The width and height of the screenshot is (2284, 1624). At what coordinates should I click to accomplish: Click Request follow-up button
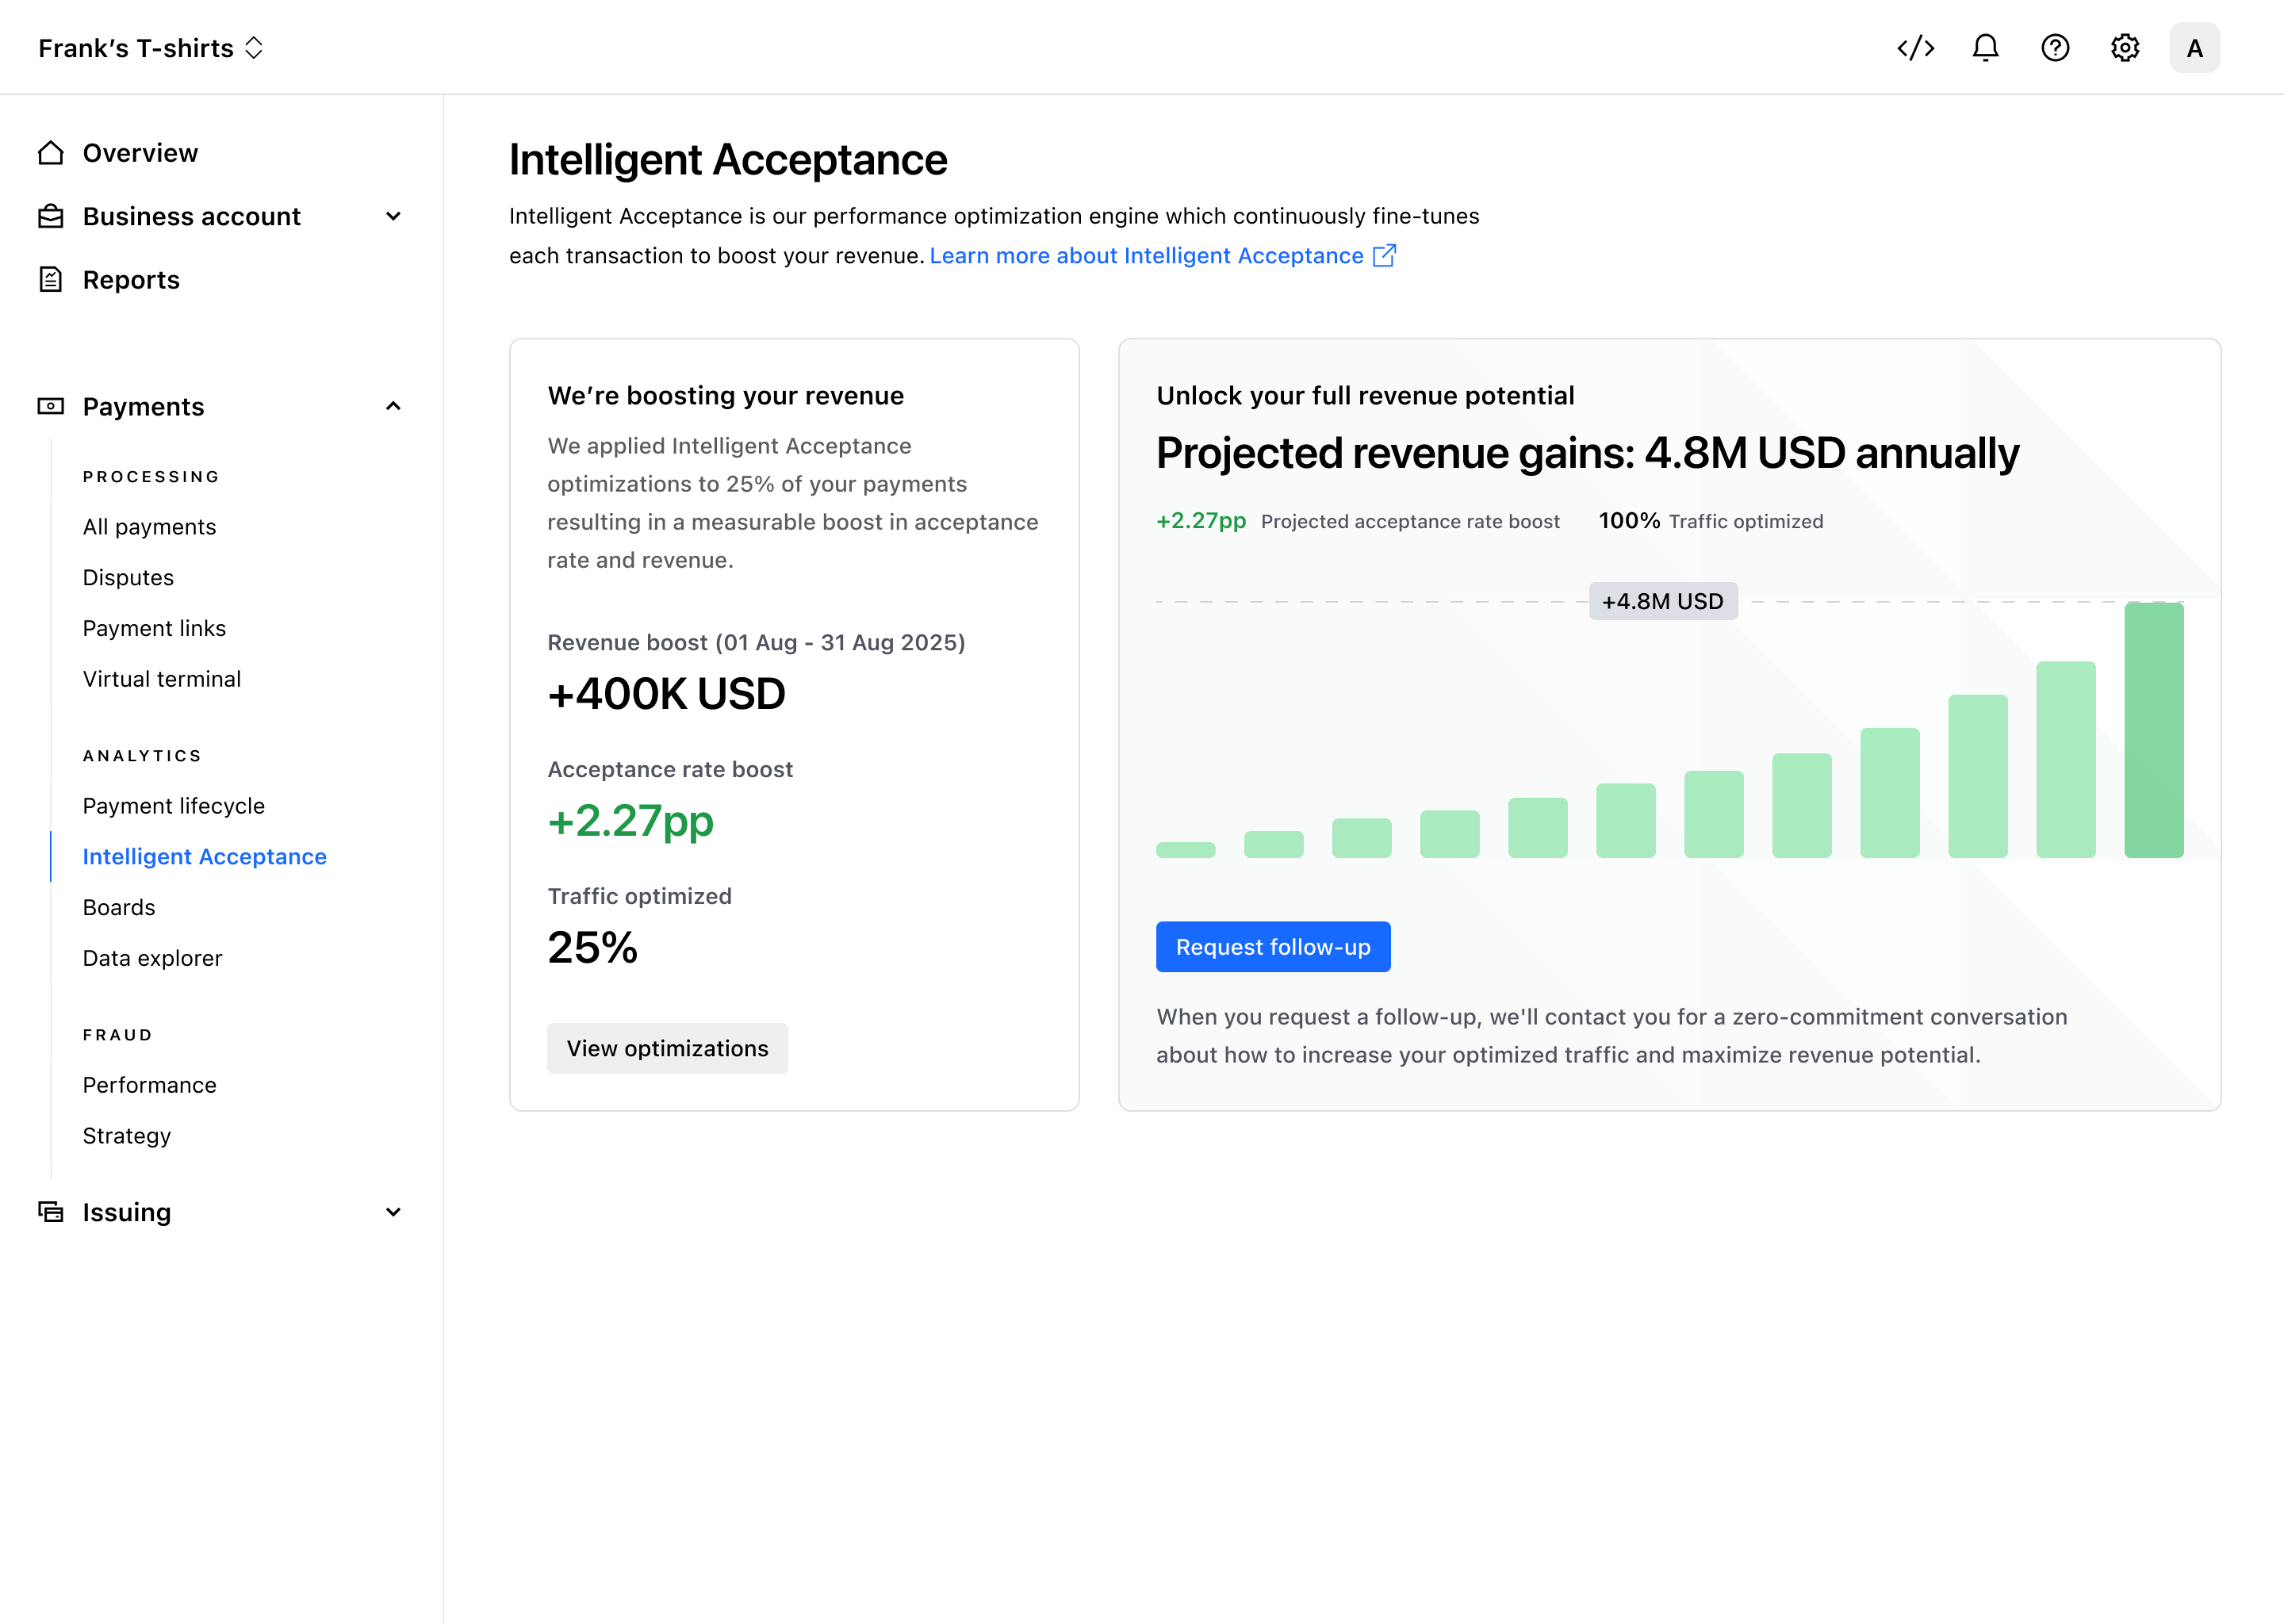point(1273,947)
